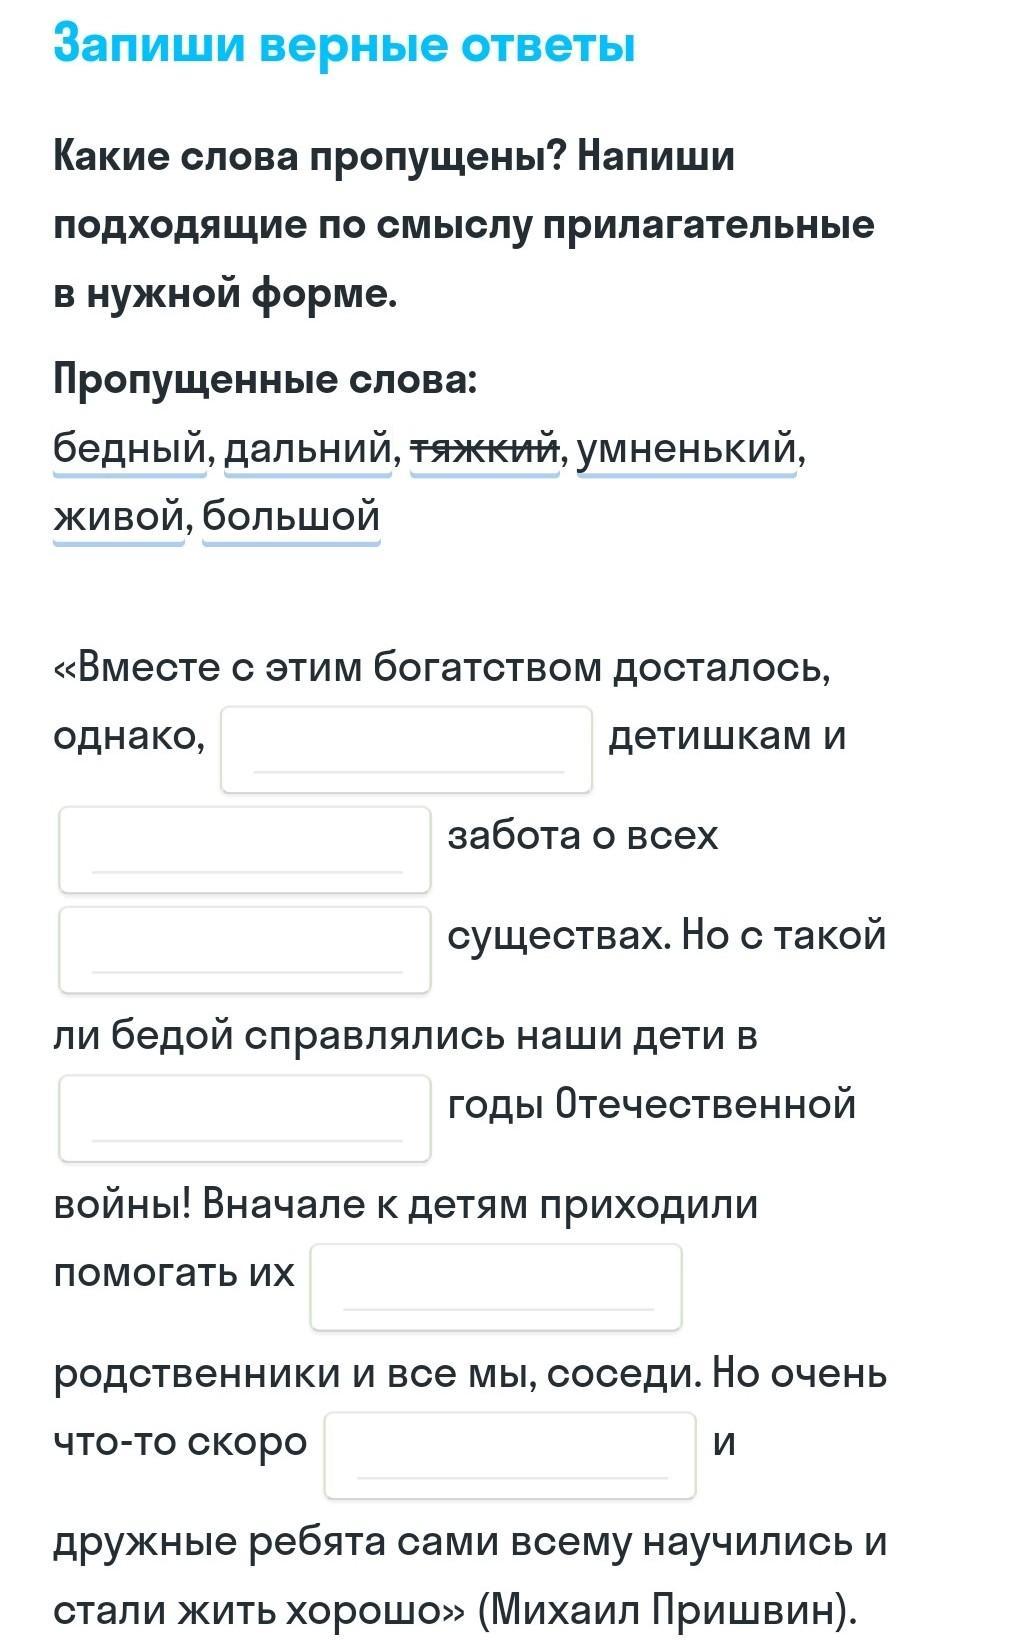Select the blank before «годы Отечественной»
The height and width of the screenshot is (1640, 1018).
point(245,1117)
